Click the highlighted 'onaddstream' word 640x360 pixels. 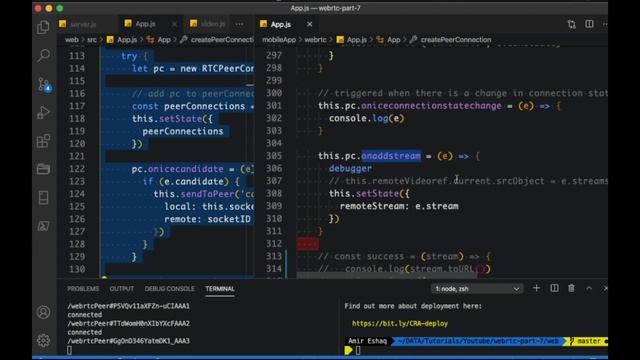pos(391,156)
